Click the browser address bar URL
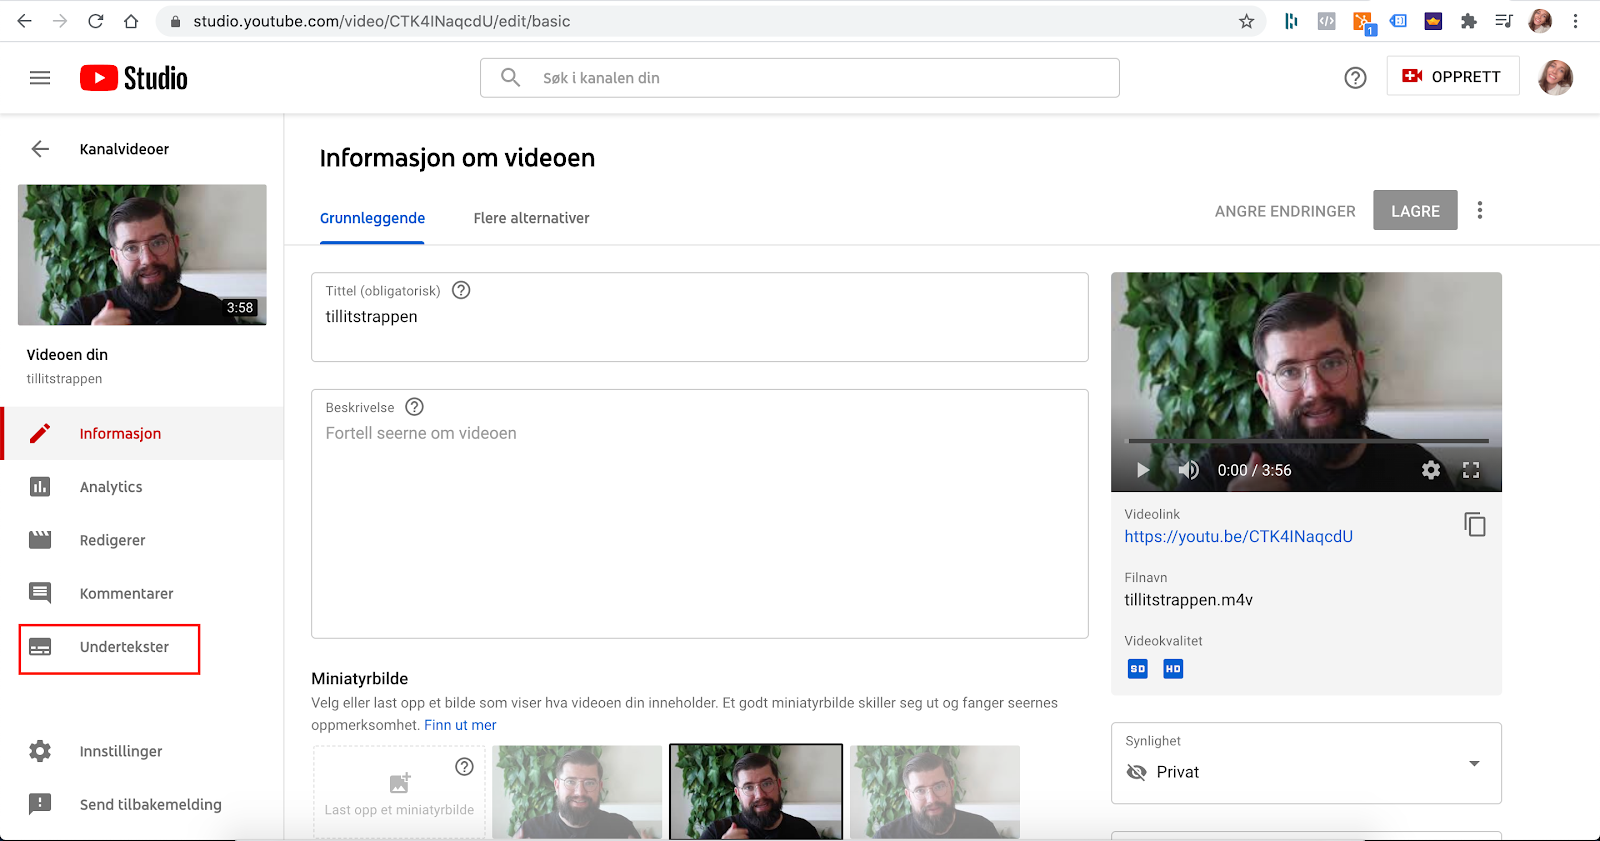 pos(382,21)
